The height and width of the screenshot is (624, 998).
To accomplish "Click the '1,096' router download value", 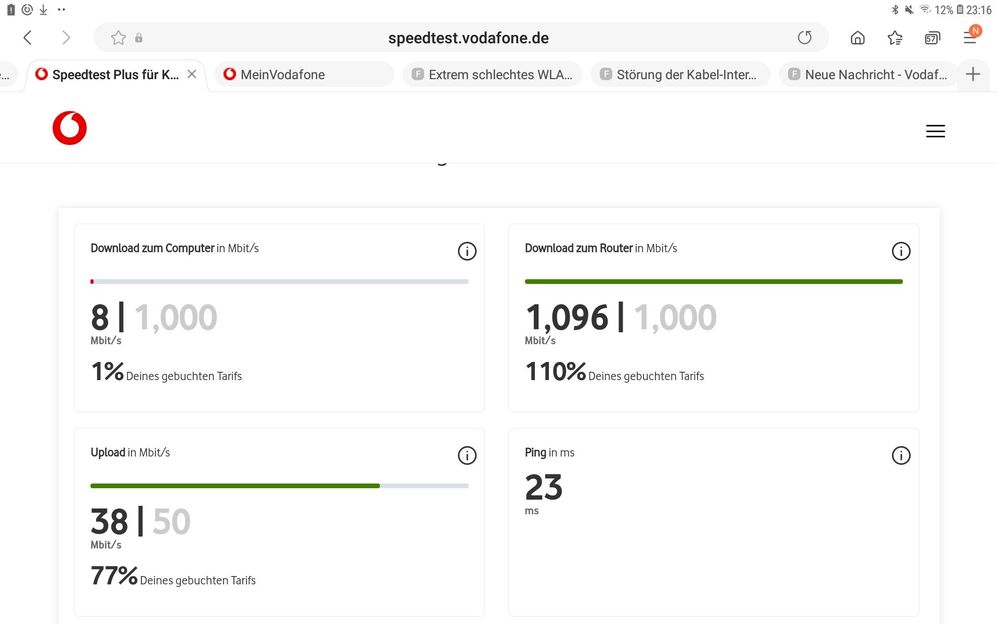I will pyautogui.click(x=567, y=317).
